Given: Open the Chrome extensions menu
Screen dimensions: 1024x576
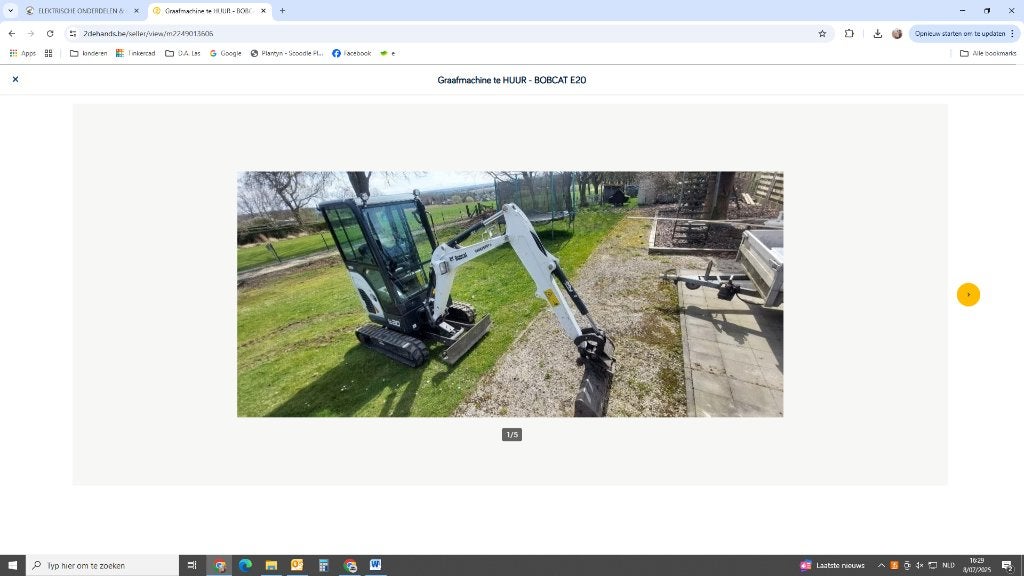Looking at the screenshot, I should [849, 33].
